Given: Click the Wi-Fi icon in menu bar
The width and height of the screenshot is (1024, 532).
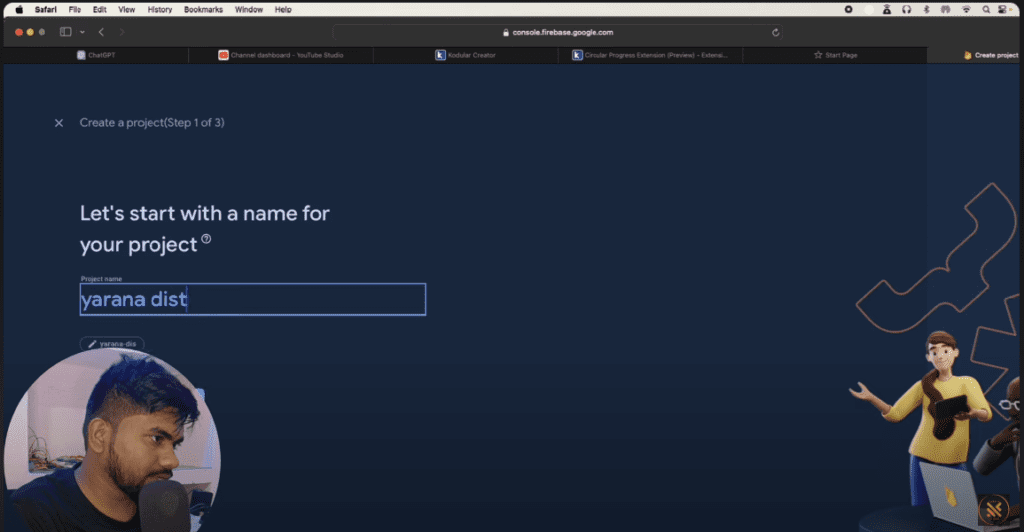Looking at the screenshot, I should 966,9.
